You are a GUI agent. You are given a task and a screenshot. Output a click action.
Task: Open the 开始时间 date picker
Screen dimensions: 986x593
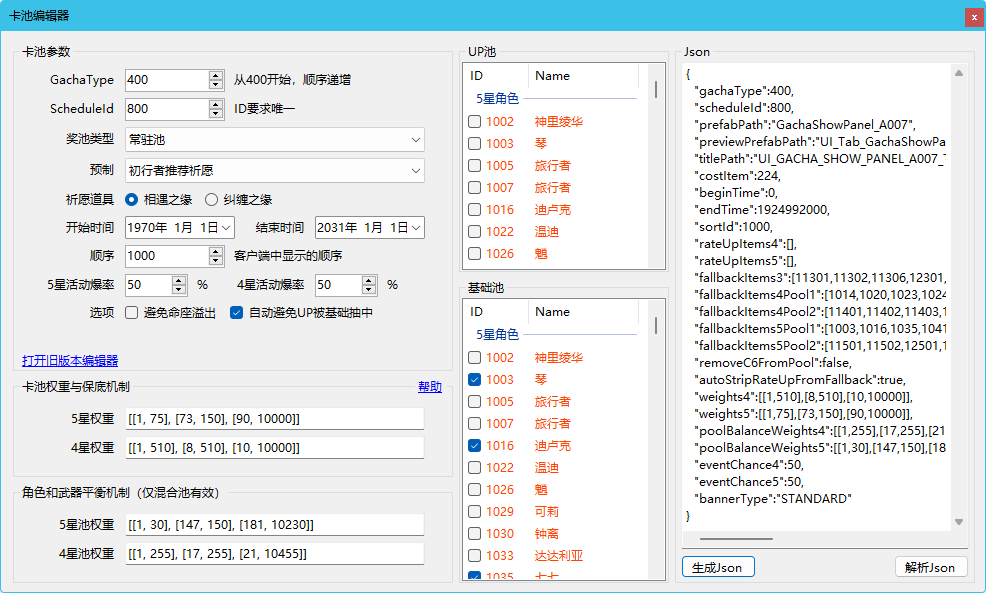point(226,228)
